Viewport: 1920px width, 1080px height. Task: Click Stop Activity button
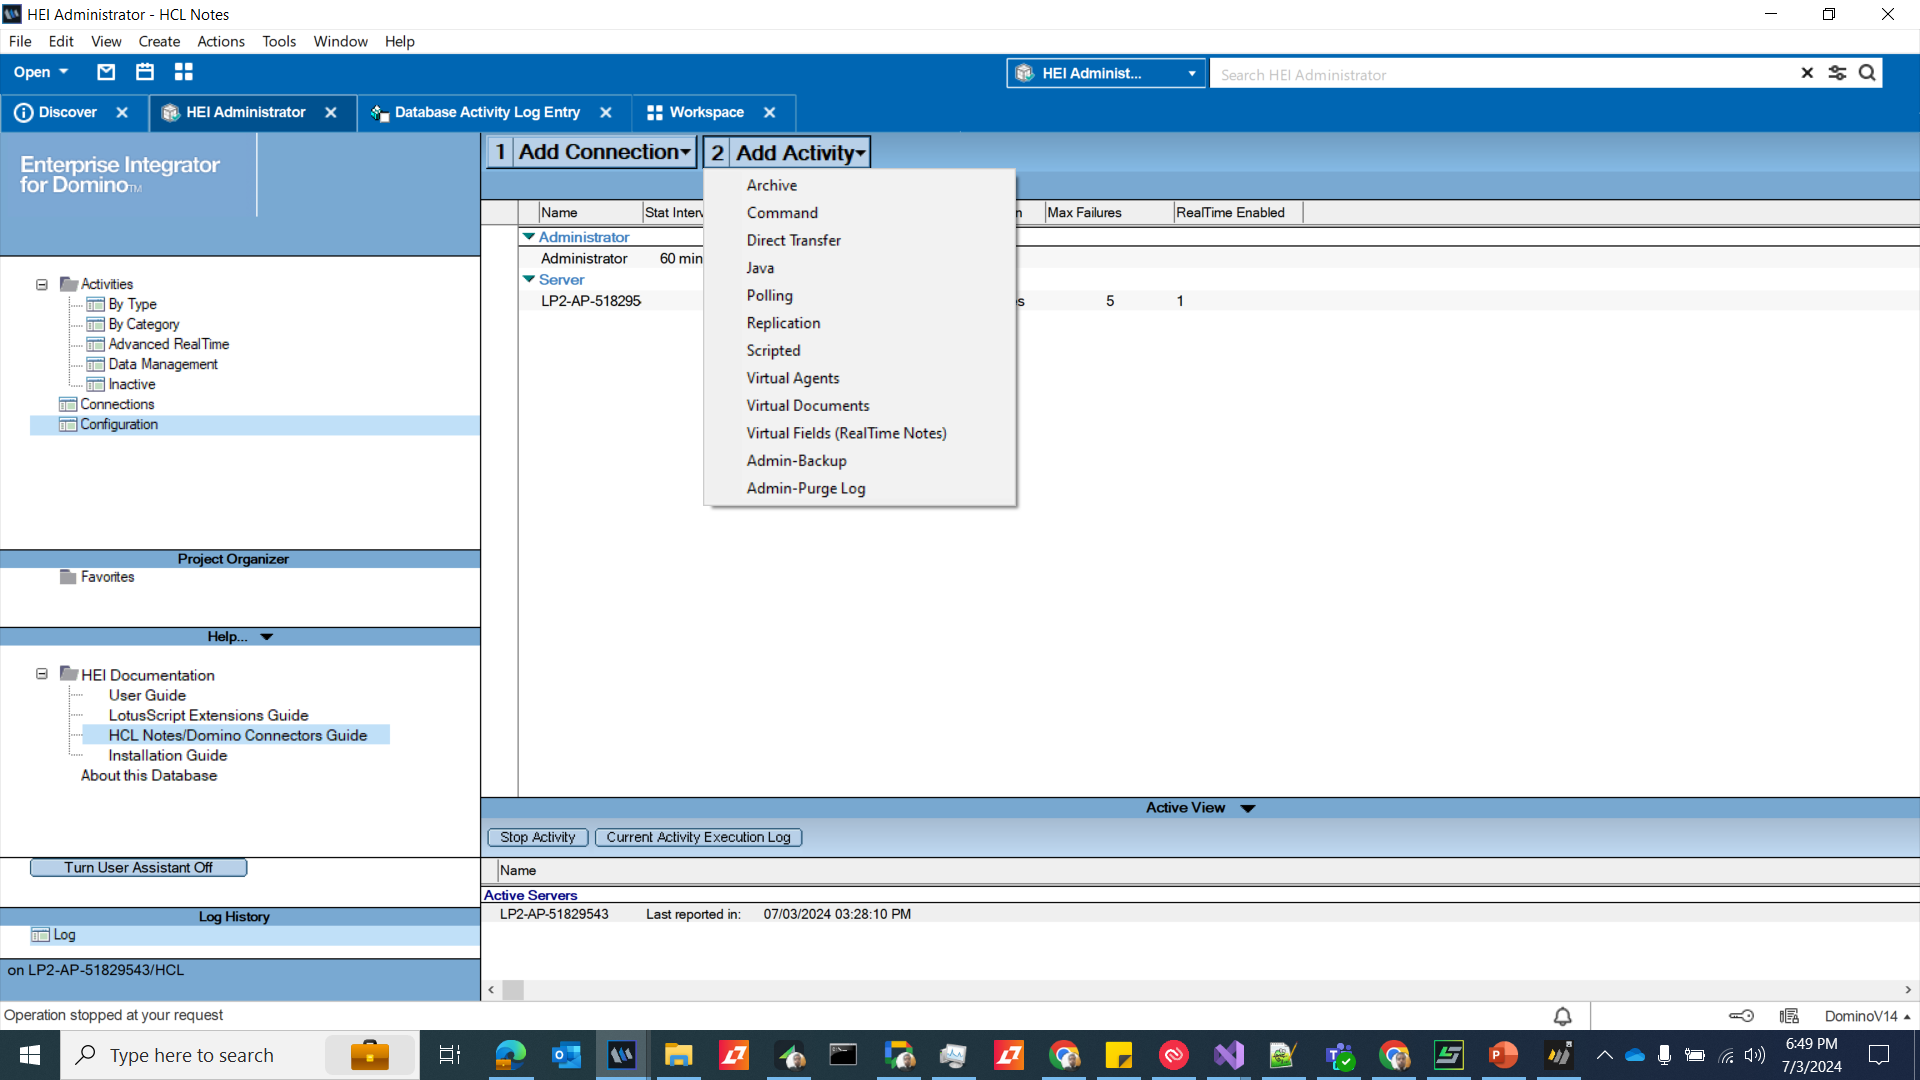538,838
